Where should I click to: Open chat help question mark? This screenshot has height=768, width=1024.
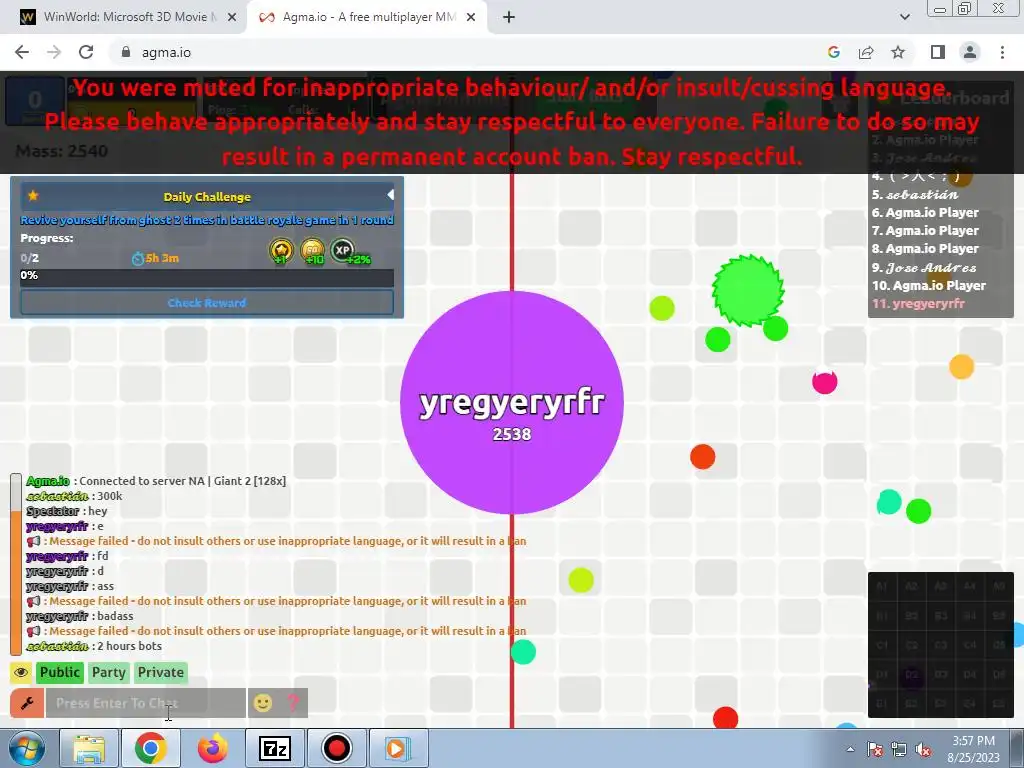pos(293,703)
